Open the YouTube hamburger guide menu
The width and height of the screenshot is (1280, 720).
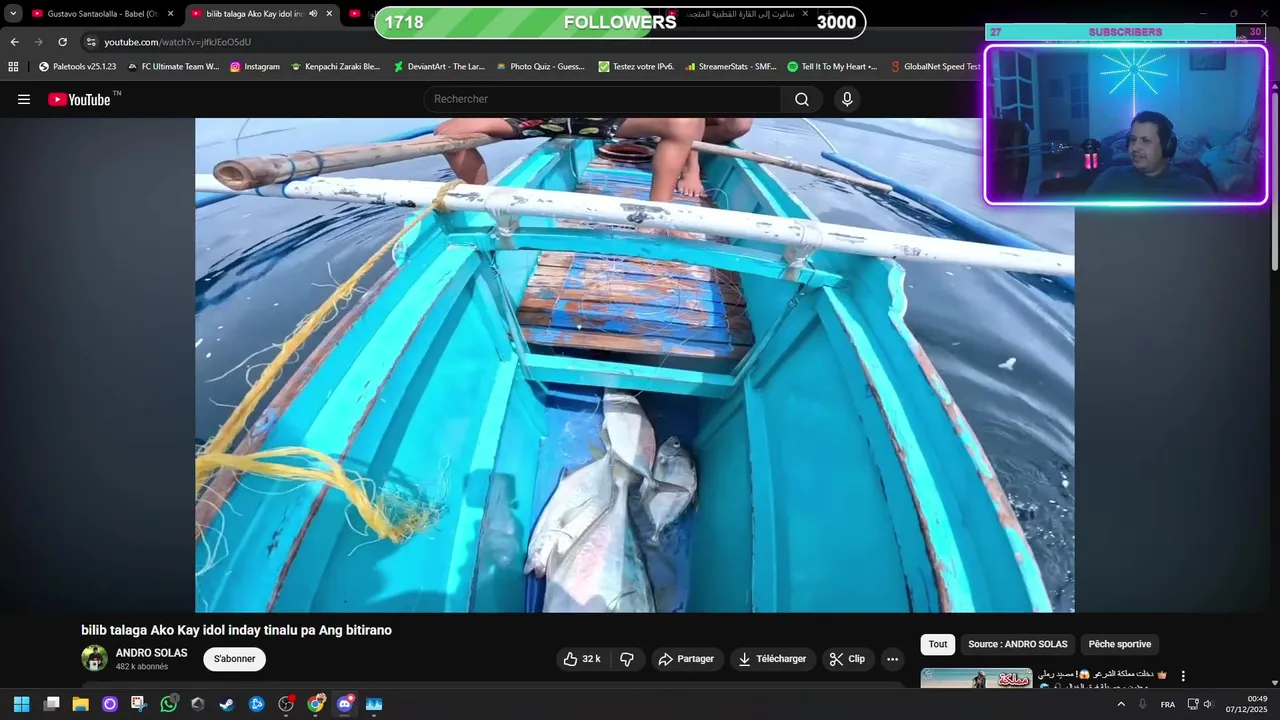click(x=24, y=99)
